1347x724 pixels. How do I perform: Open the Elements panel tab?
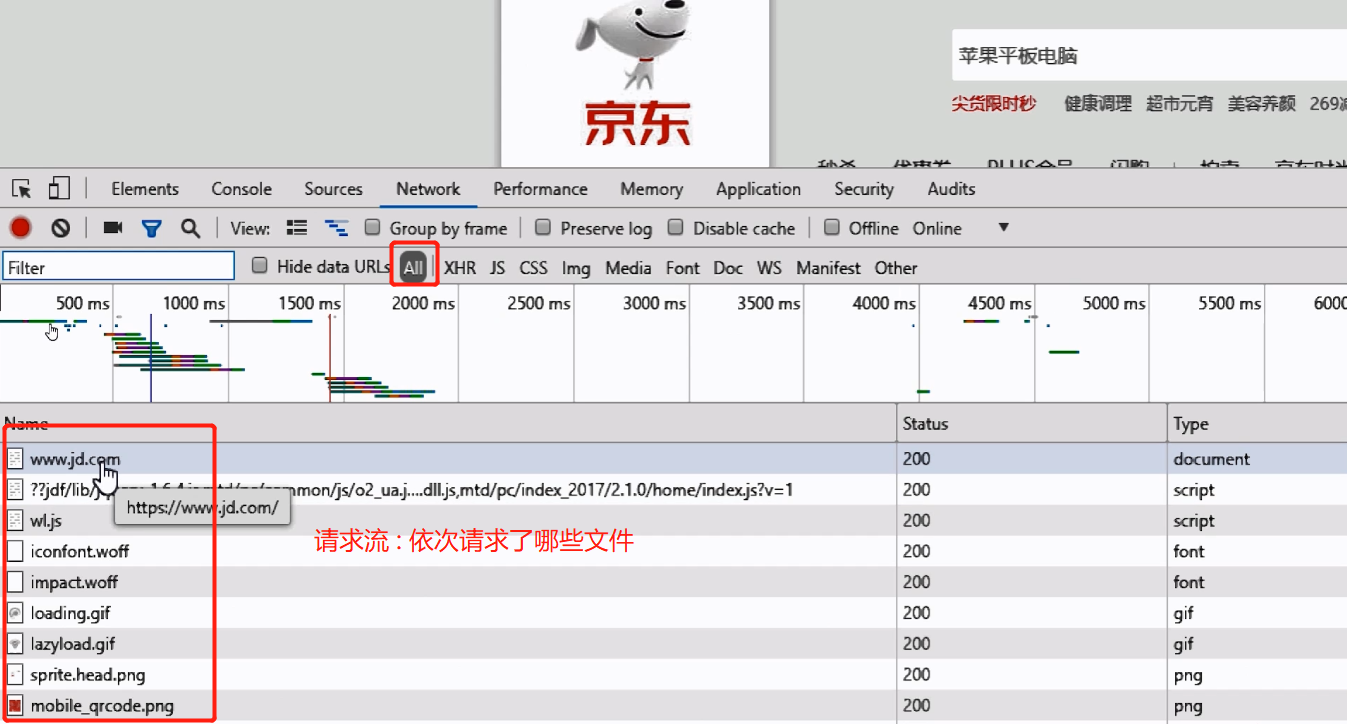tap(145, 189)
